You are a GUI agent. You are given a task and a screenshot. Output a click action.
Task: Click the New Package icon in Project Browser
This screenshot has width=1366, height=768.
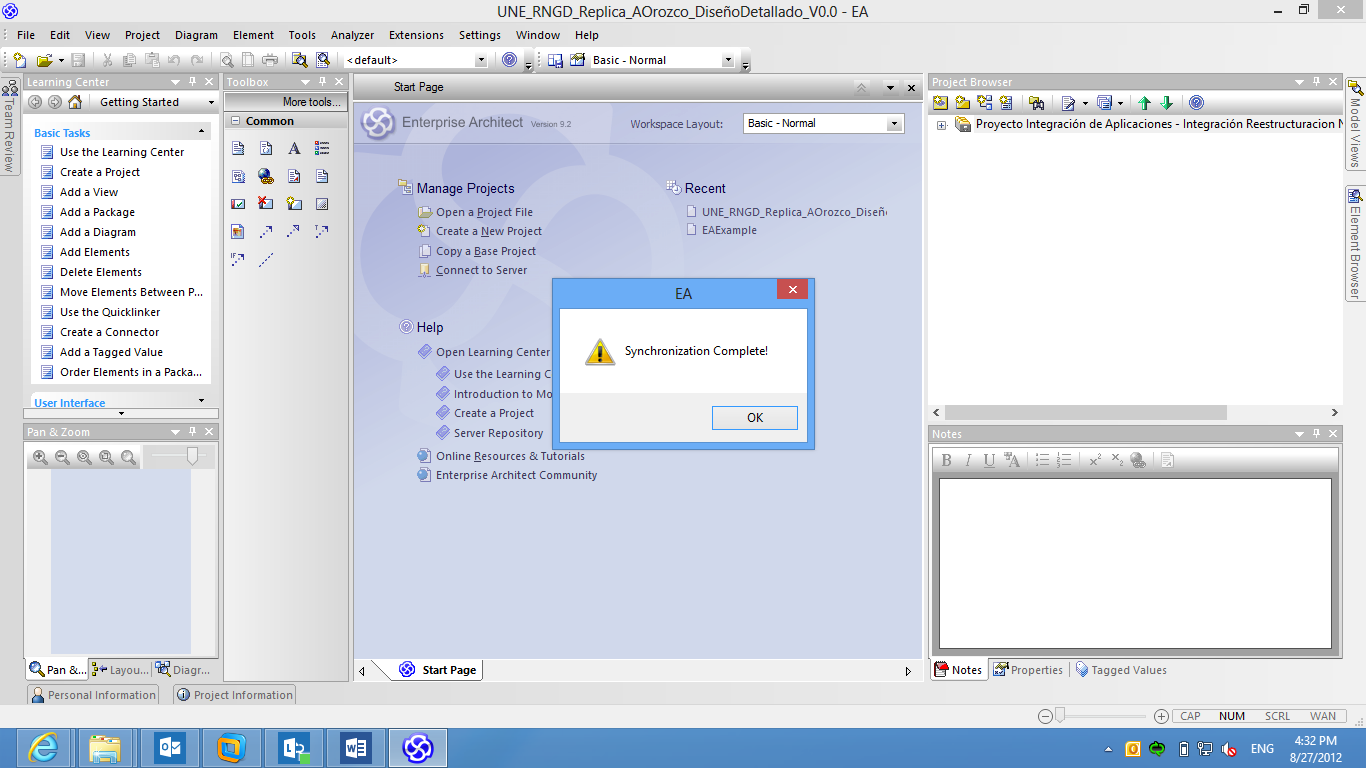(x=962, y=102)
